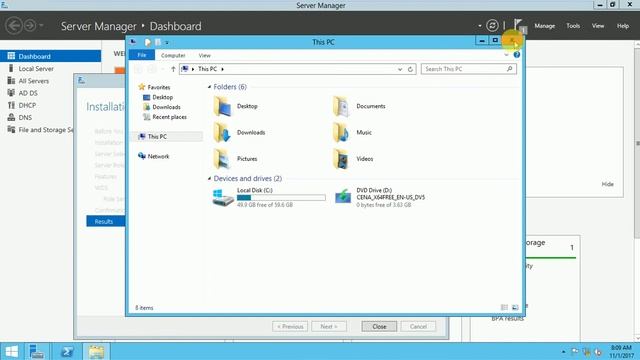640x360 pixels.
Task: Open the Pictures folder icon
Action: click(x=222, y=159)
